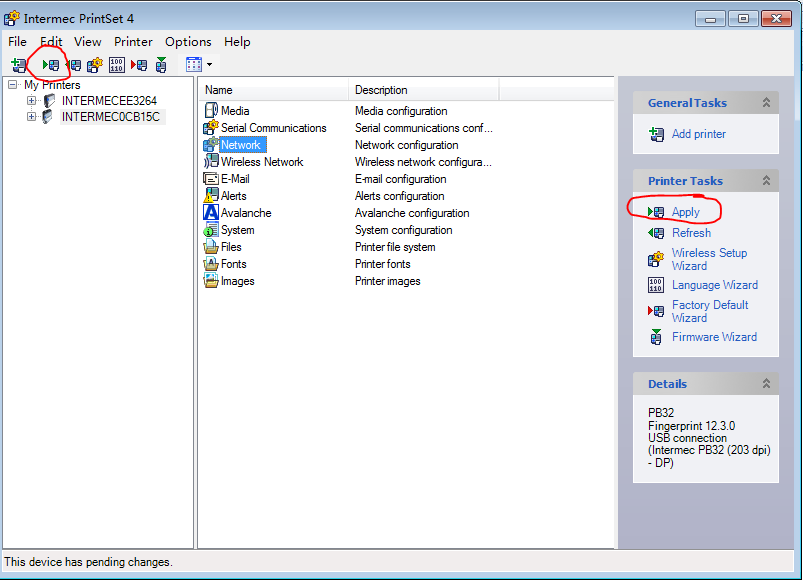
Task: Open the Help menu
Action: pyautogui.click(x=237, y=42)
